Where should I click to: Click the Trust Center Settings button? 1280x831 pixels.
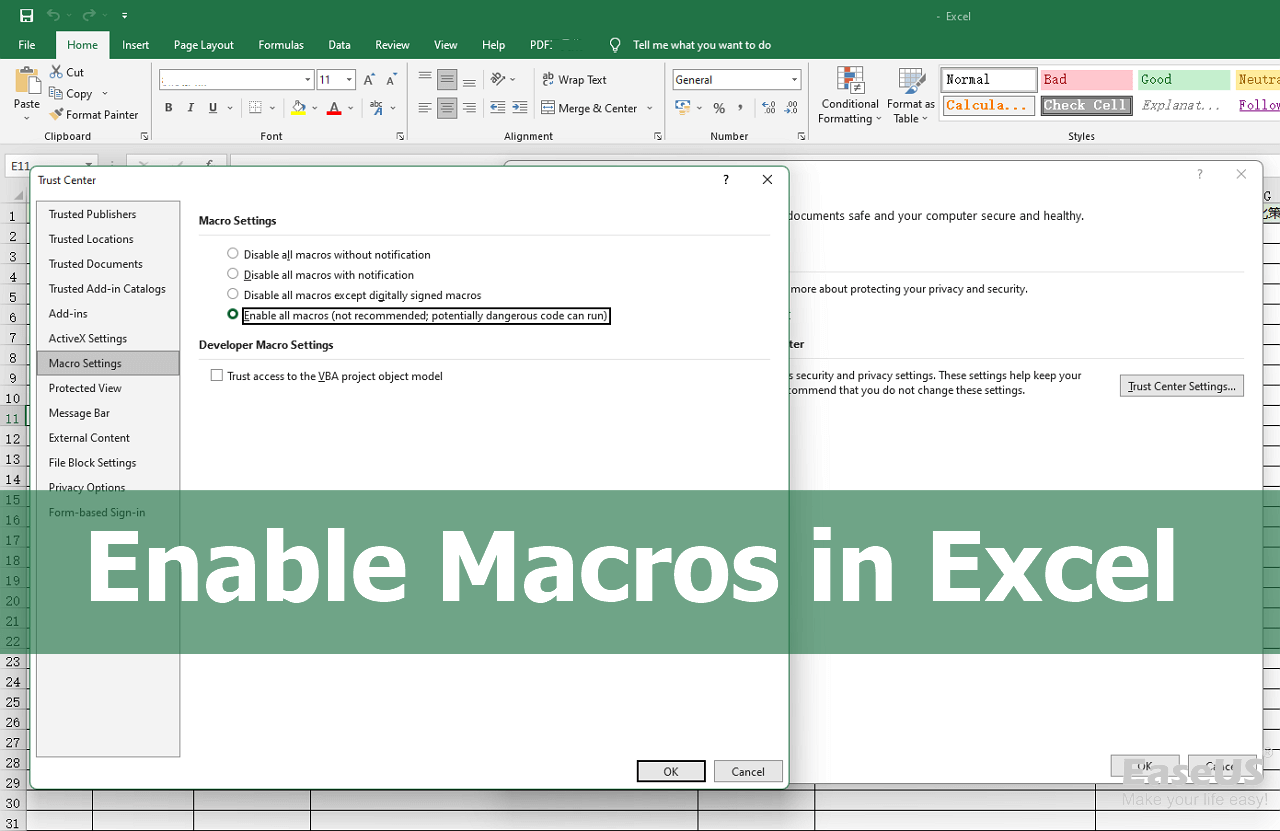1182,386
